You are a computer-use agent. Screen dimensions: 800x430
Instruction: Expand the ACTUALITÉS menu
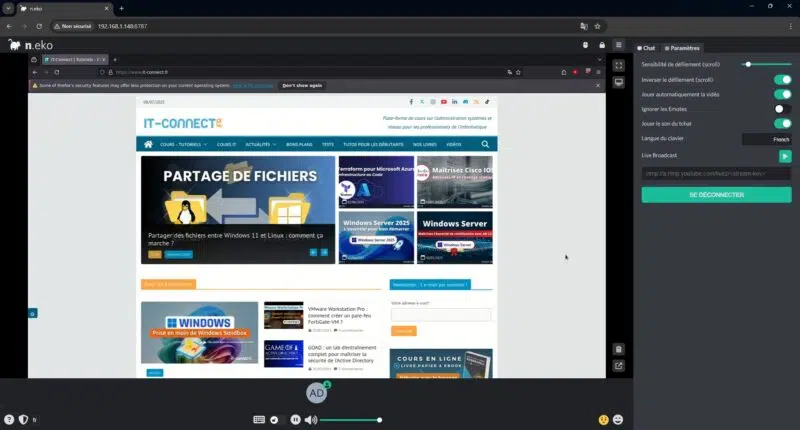pyautogui.click(x=261, y=144)
